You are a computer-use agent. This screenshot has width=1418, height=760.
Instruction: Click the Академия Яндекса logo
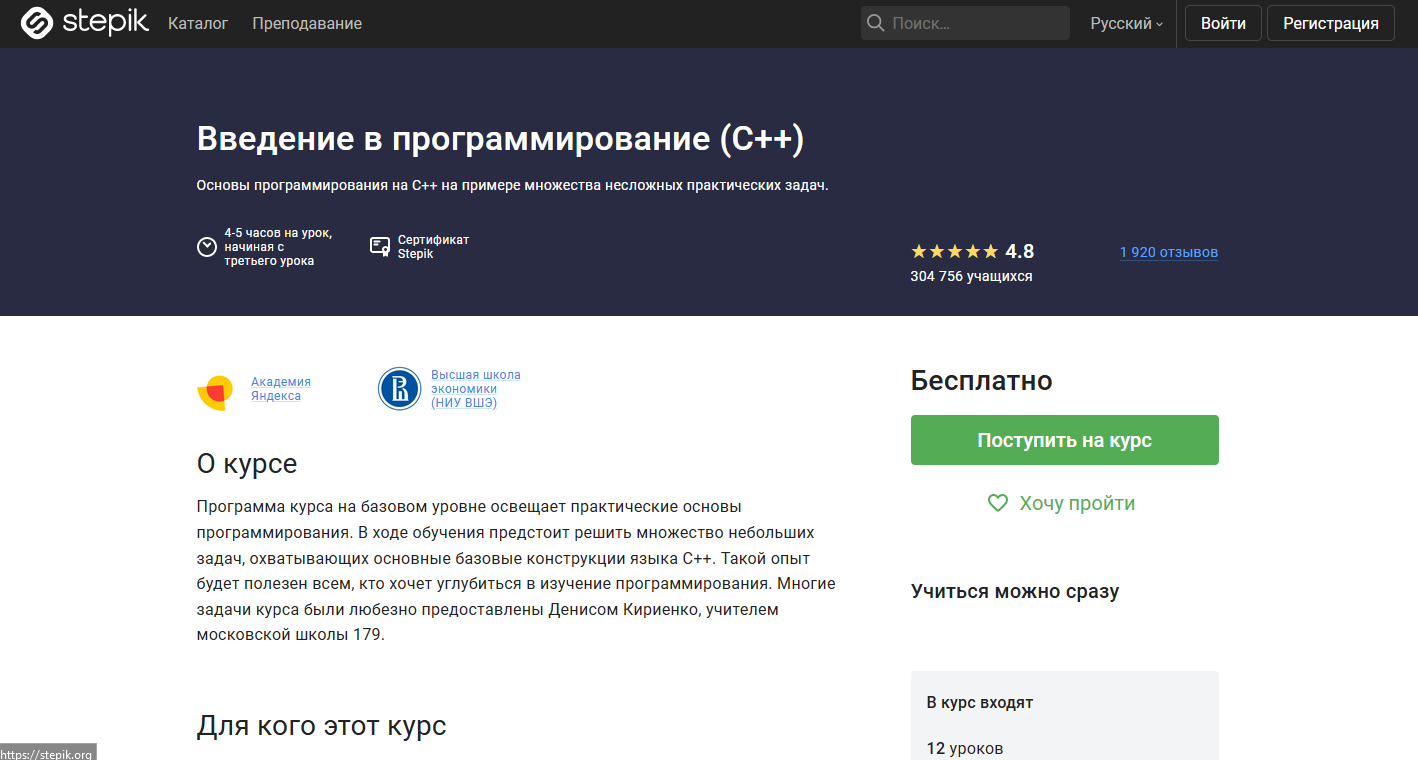tap(216, 392)
